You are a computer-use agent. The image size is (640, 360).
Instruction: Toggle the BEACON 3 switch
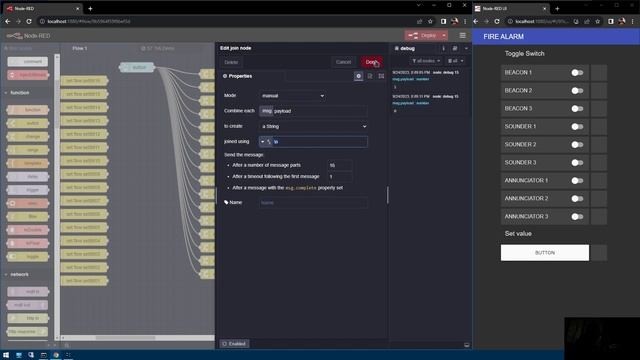pyautogui.click(x=577, y=109)
